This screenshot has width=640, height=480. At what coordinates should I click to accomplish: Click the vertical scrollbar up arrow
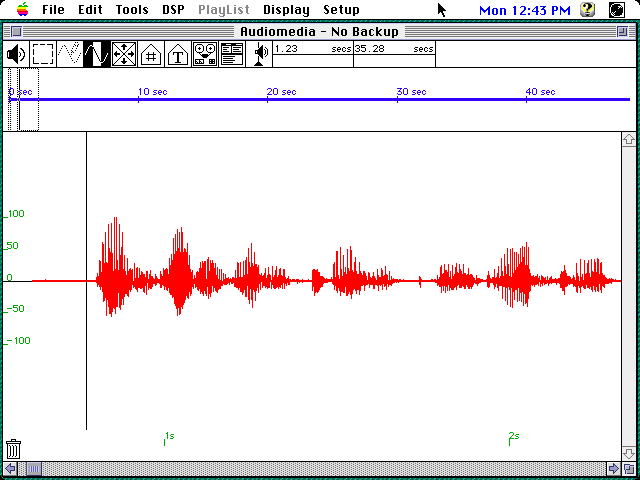point(629,140)
